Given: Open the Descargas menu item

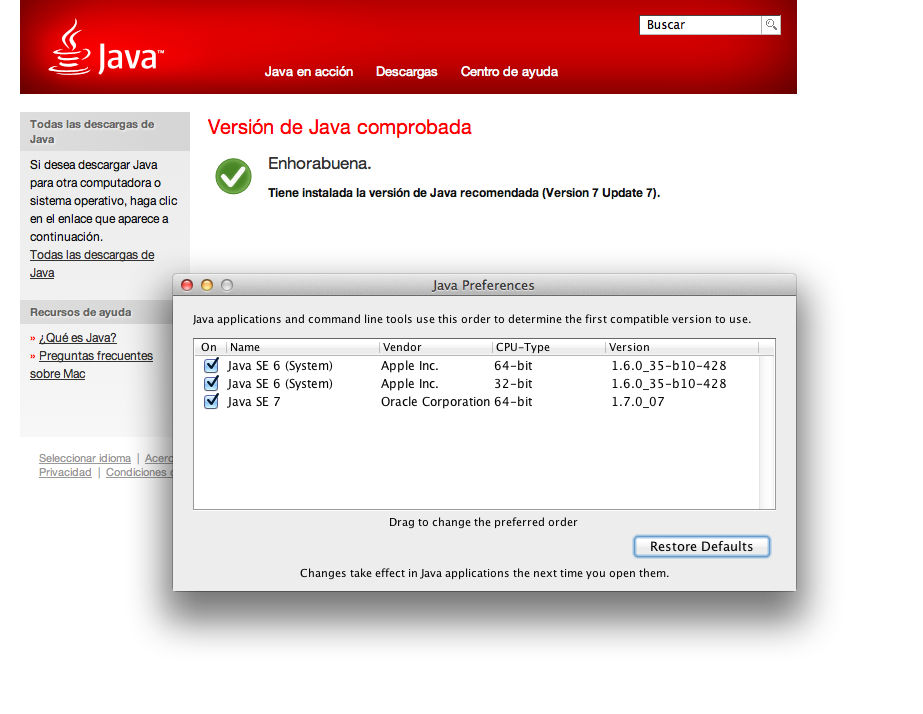Looking at the screenshot, I should (x=406, y=72).
